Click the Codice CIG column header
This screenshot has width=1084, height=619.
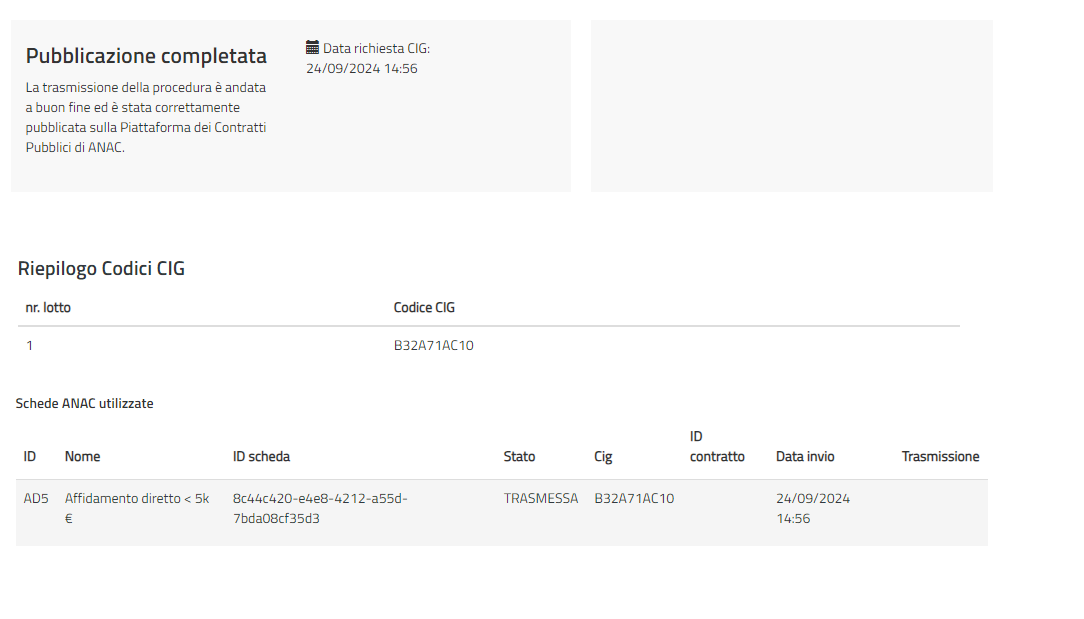point(424,307)
